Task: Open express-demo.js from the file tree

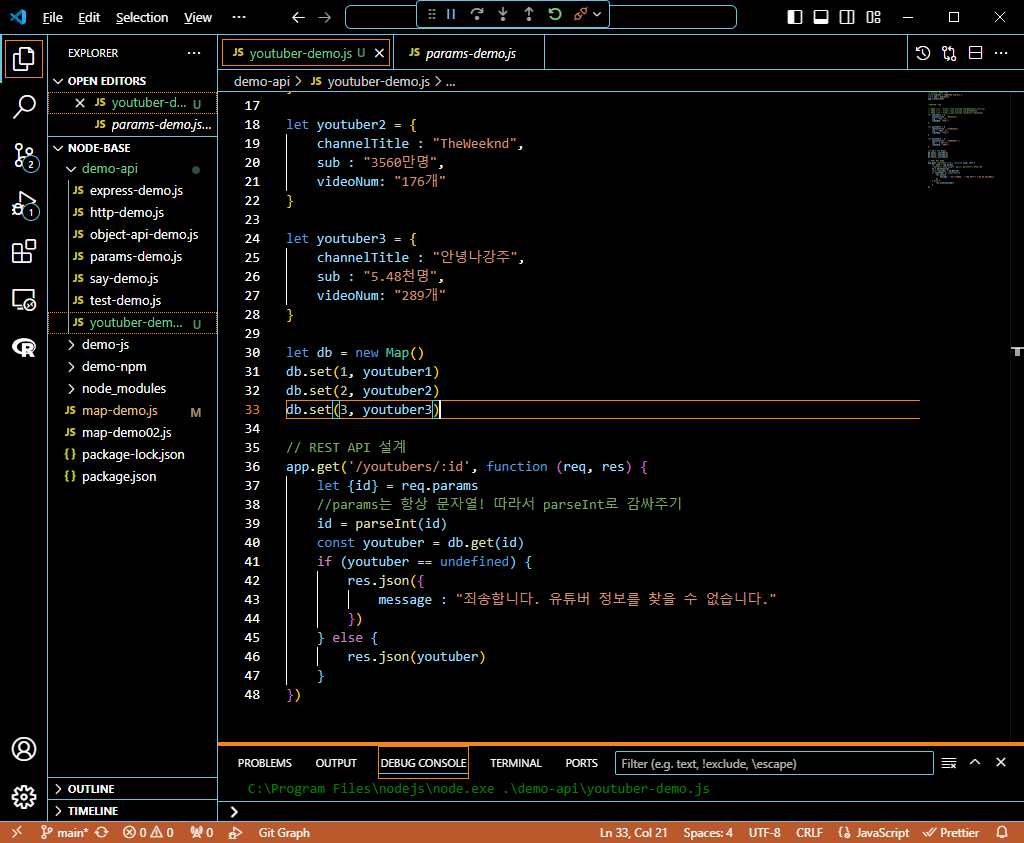Action: (133, 191)
